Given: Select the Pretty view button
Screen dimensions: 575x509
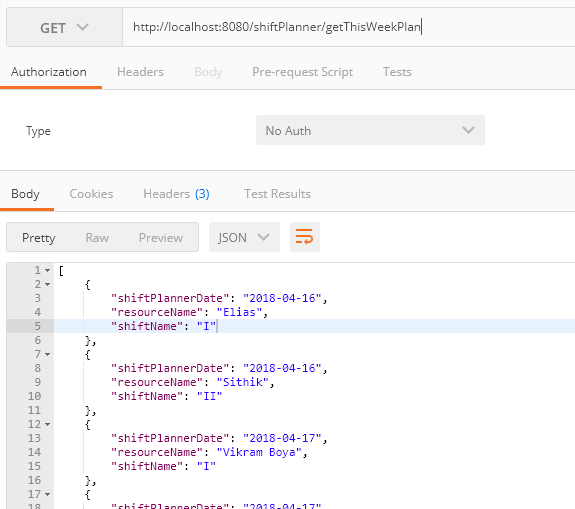Looking at the screenshot, I should click(39, 238).
